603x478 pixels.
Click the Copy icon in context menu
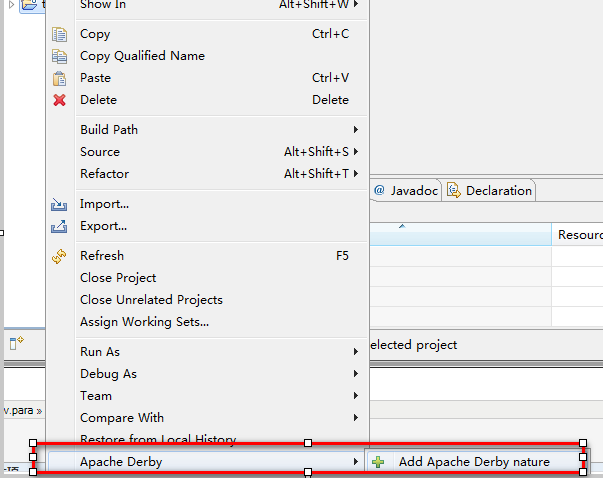[59, 34]
